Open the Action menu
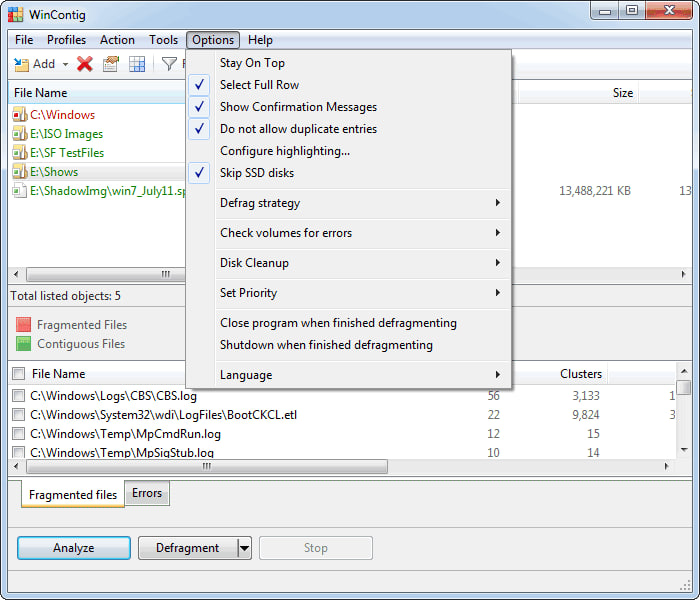Image resolution: width=700 pixels, height=600 pixels. (x=117, y=40)
